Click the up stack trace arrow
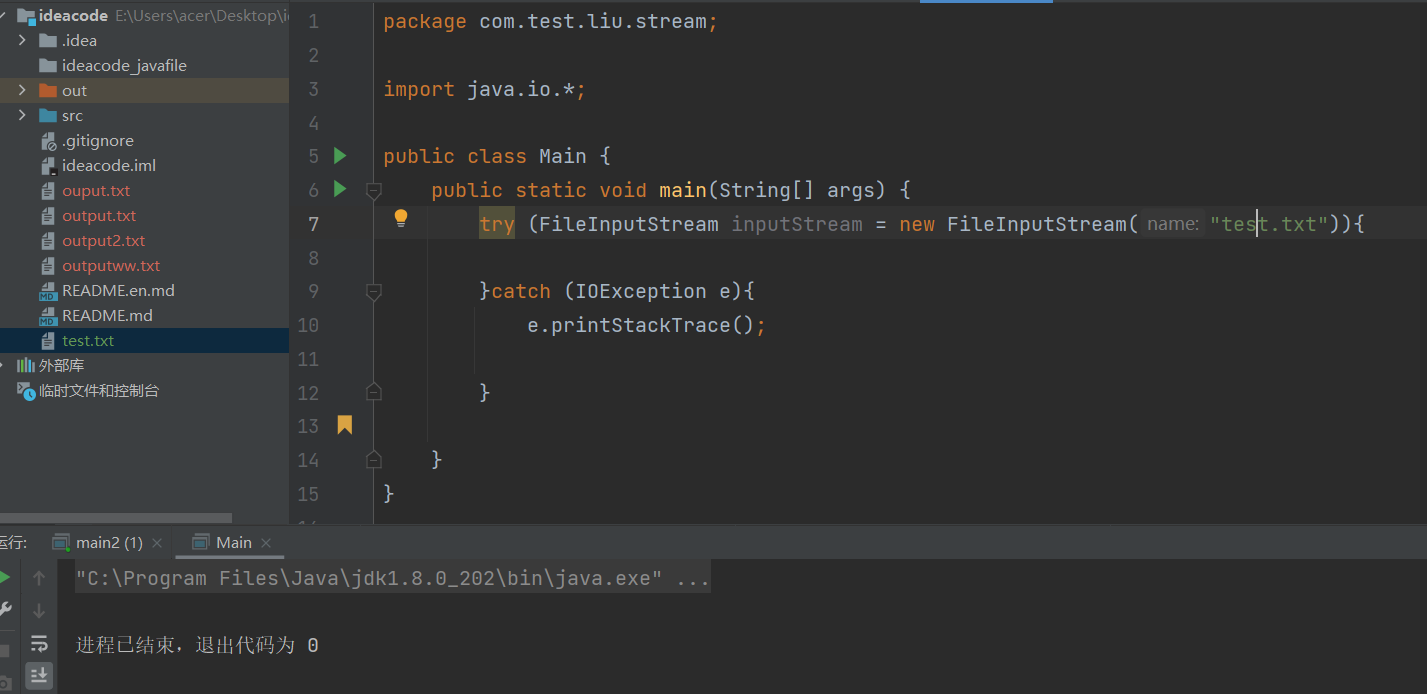 pyautogui.click(x=40, y=578)
